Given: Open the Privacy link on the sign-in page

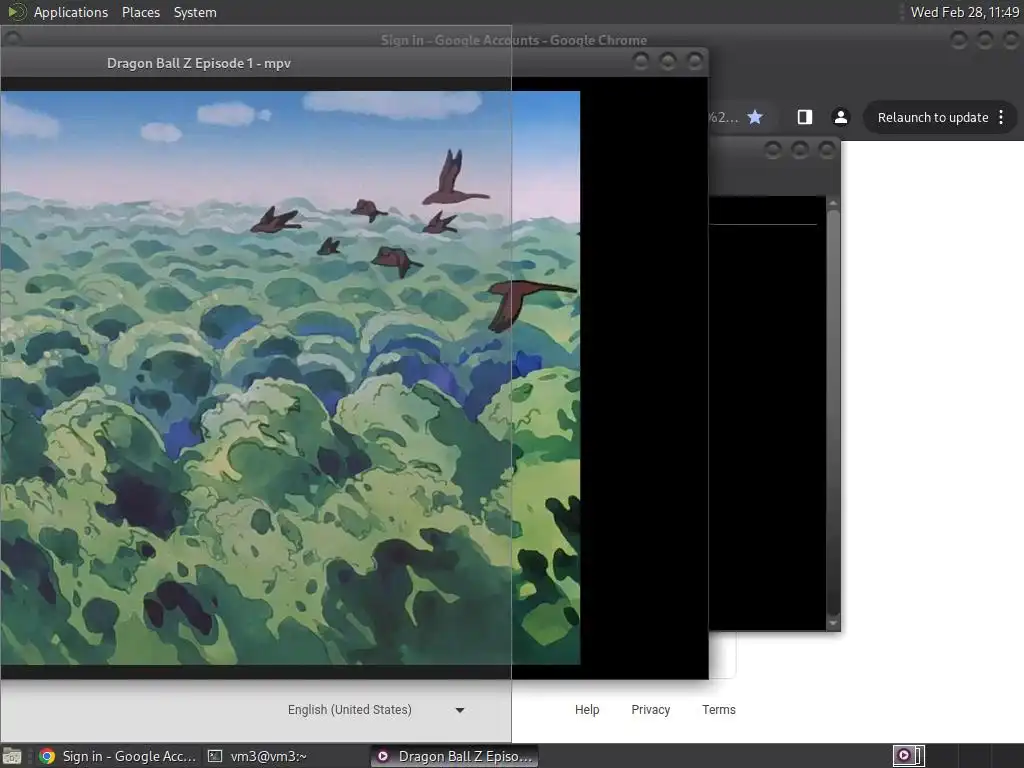Looking at the screenshot, I should click(x=650, y=710).
